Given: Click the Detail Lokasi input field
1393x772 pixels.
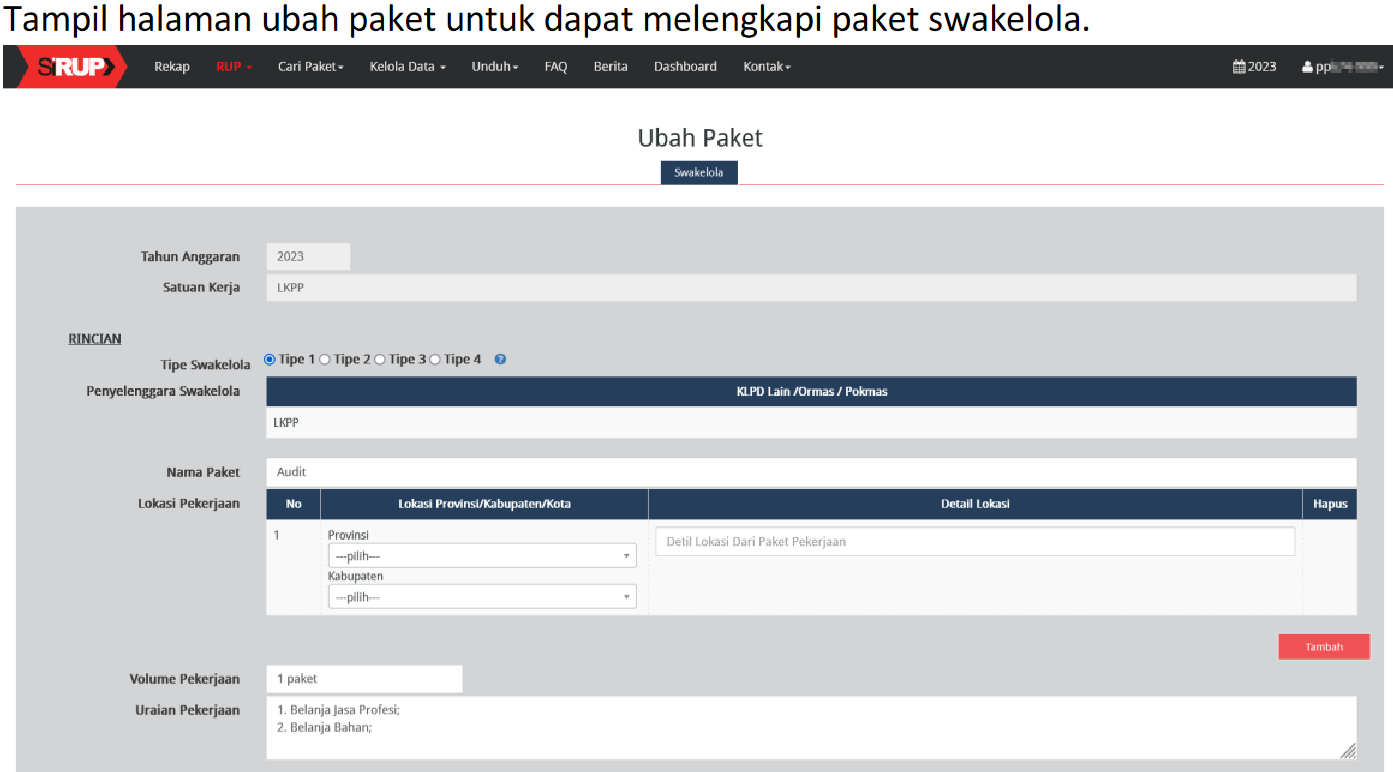Looking at the screenshot, I should [975, 542].
